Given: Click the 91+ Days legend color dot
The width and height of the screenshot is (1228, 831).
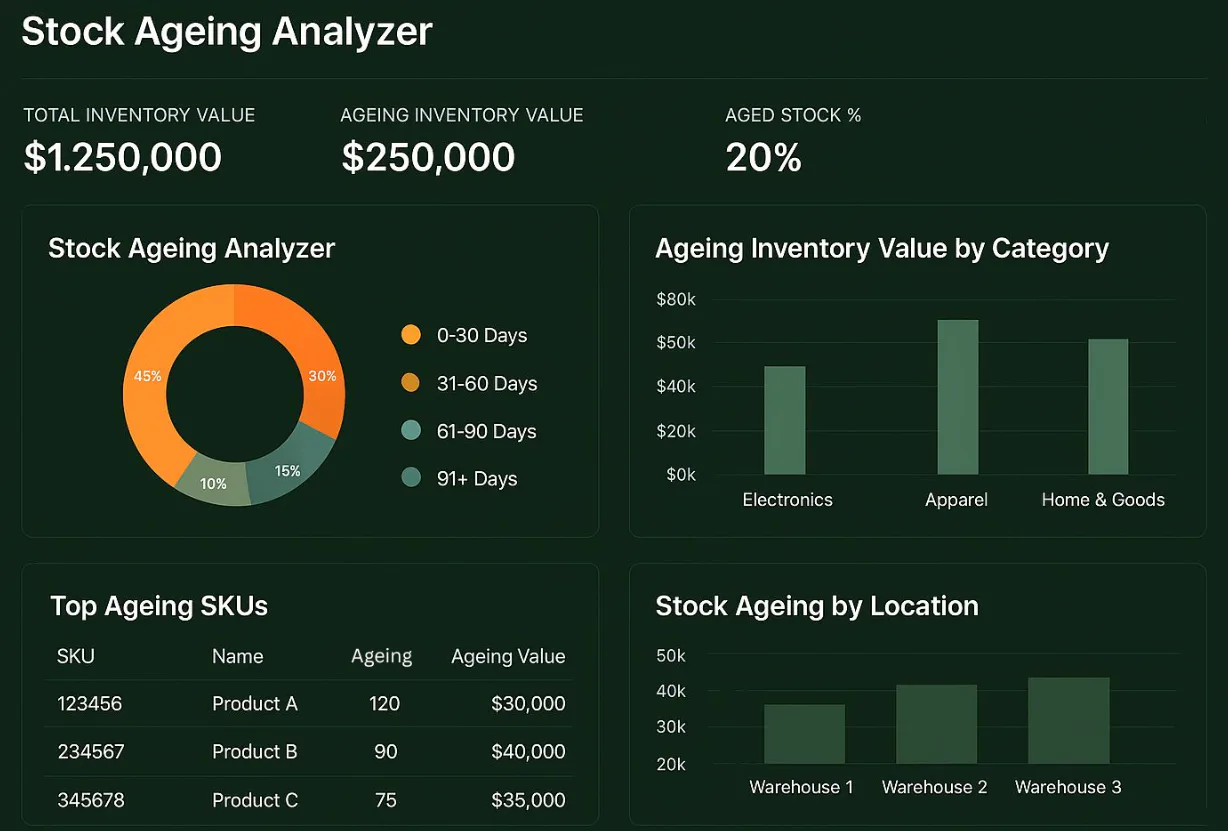Looking at the screenshot, I should click(410, 479).
